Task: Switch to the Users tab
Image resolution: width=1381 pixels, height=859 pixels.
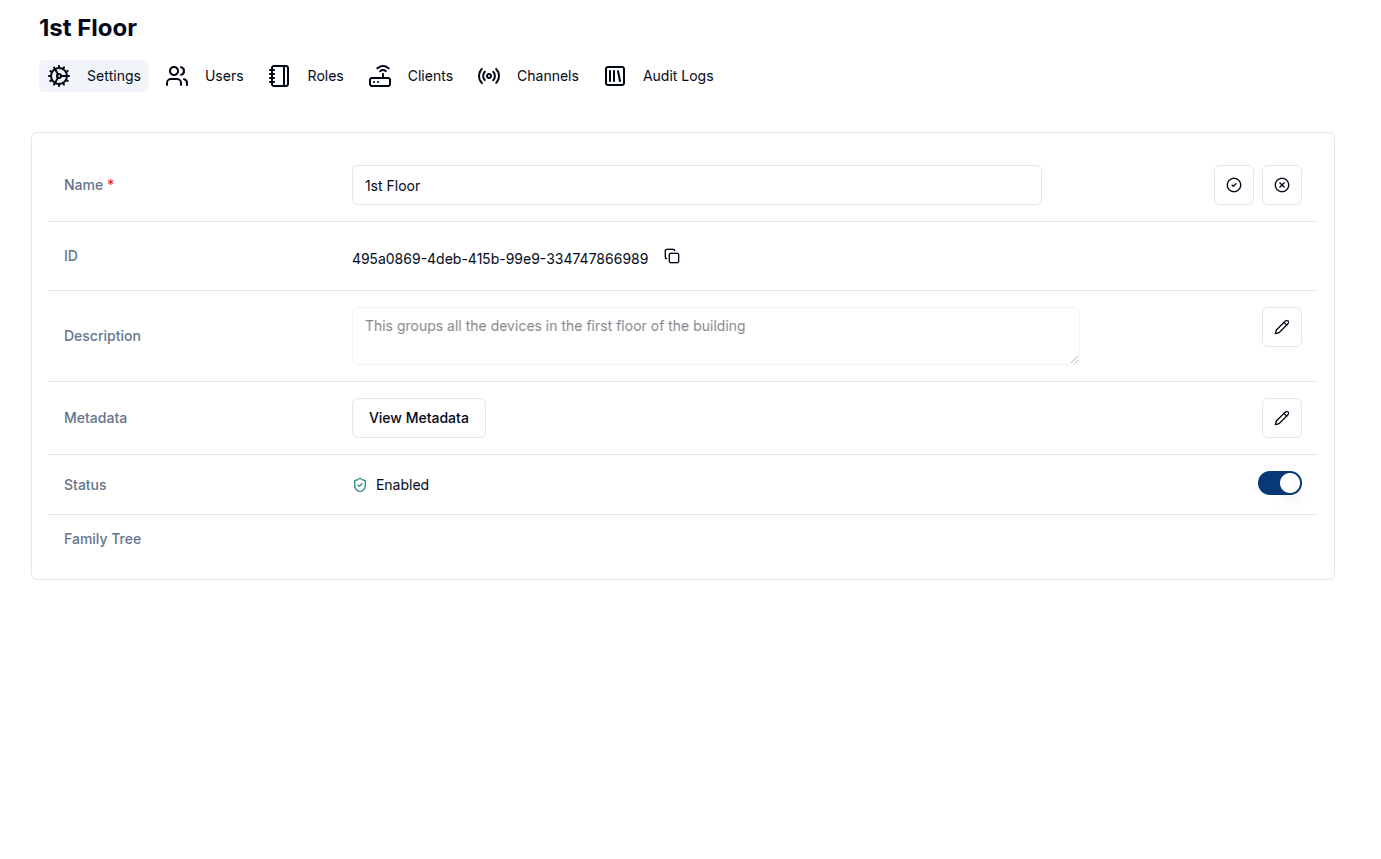Action: 205,76
